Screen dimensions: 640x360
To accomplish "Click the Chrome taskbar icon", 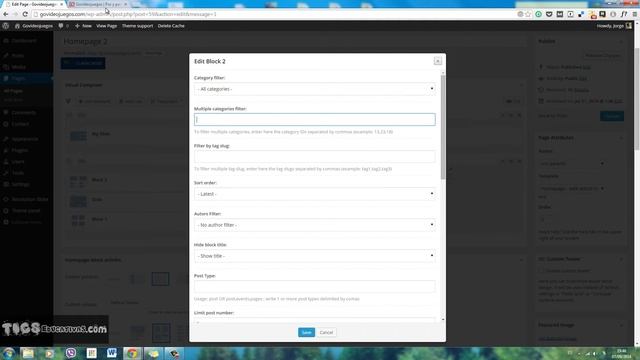I will 132,353.
